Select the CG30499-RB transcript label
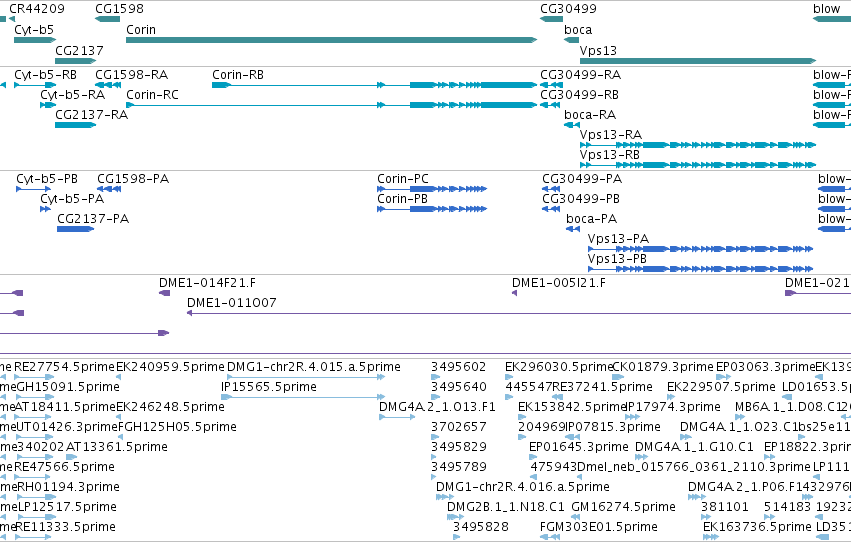This screenshot has height=542, width=851. pyautogui.click(x=579, y=95)
